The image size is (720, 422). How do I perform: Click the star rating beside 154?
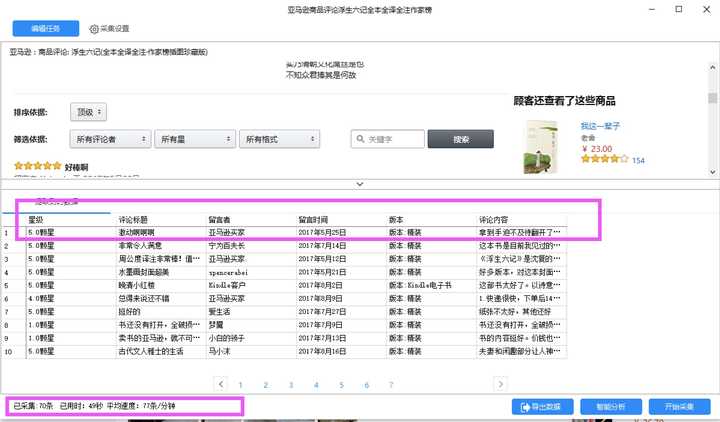[x=604, y=159]
